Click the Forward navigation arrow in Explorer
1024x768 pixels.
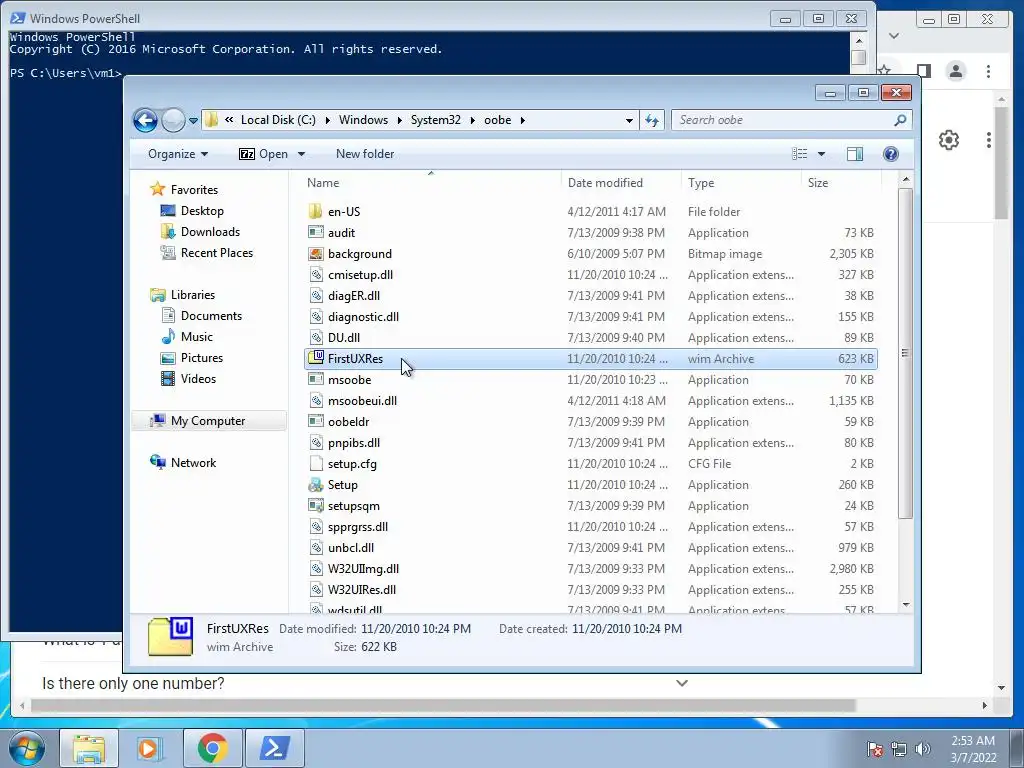coord(173,120)
